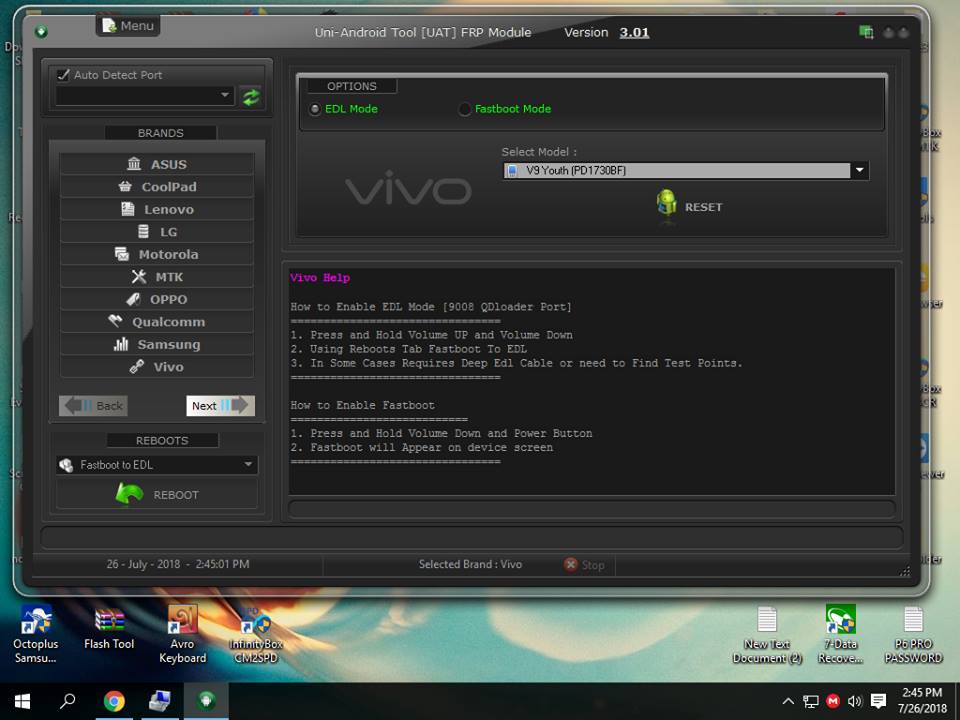Click the Vivo Help heading text

320,277
